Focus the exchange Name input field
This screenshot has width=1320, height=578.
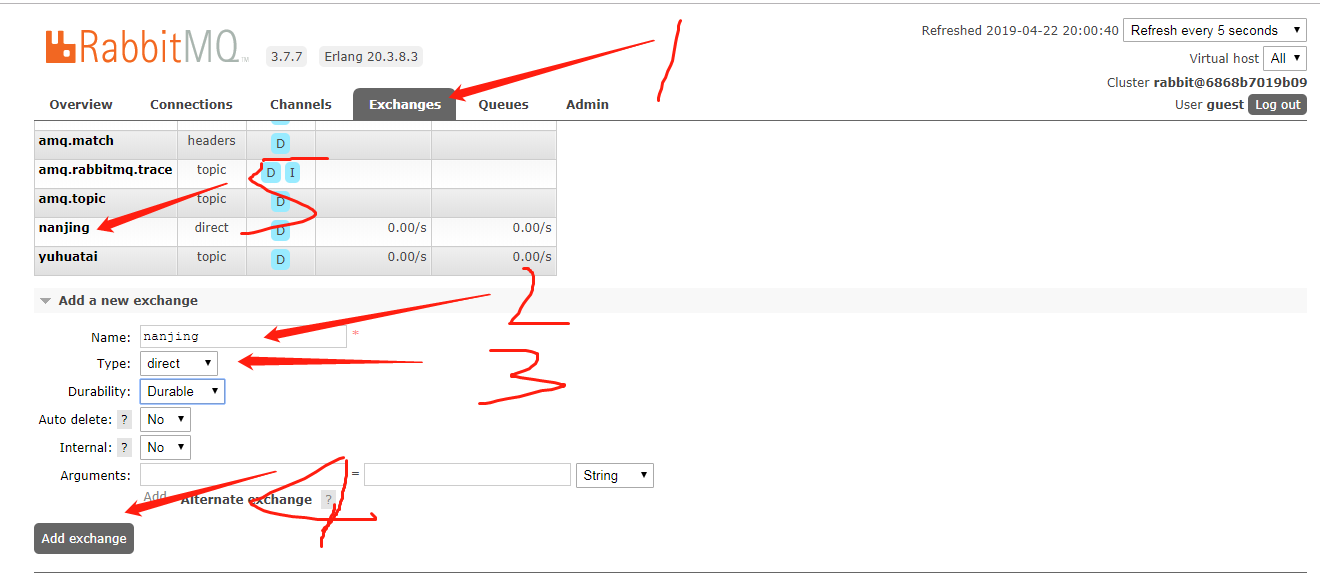(x=243, y=336)
